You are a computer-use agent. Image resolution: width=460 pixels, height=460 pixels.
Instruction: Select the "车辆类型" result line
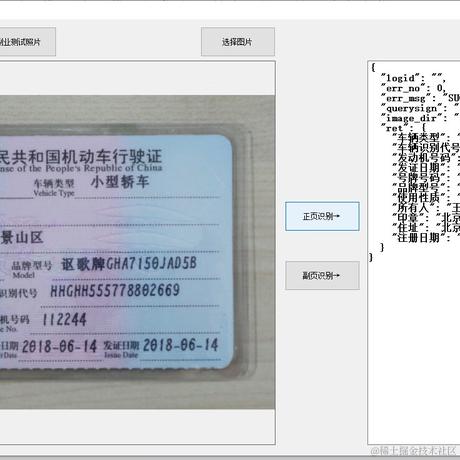(x=426, y=137)
